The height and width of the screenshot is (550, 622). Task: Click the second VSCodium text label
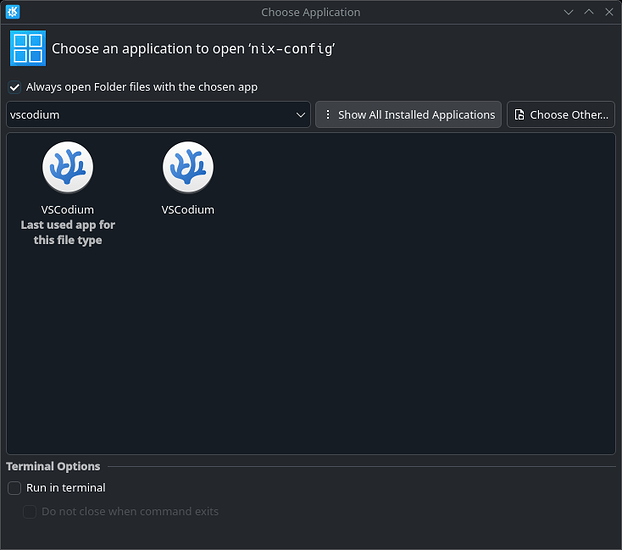(188, 210)
